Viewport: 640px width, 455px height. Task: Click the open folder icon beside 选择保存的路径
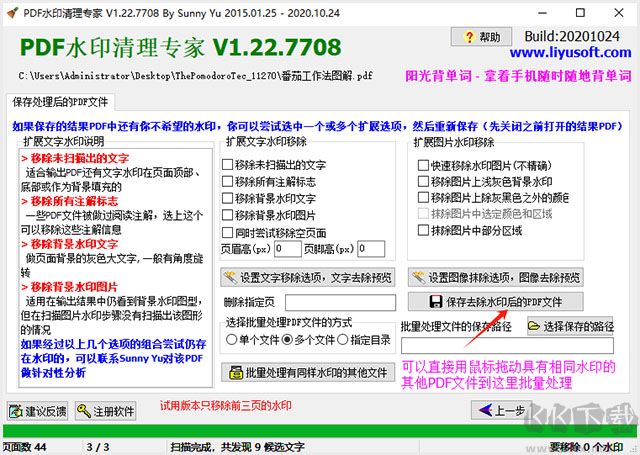click(533, 326)
